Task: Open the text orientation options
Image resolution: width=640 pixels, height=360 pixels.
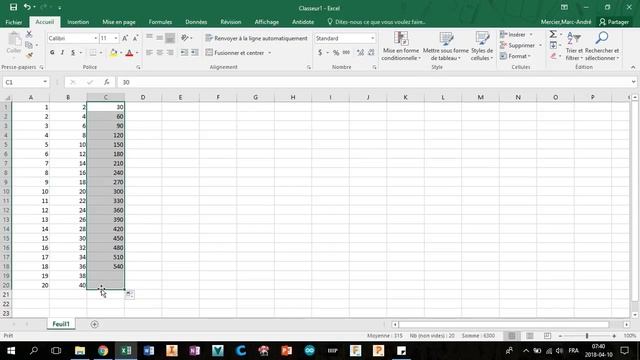Action: tap(187, 38)
